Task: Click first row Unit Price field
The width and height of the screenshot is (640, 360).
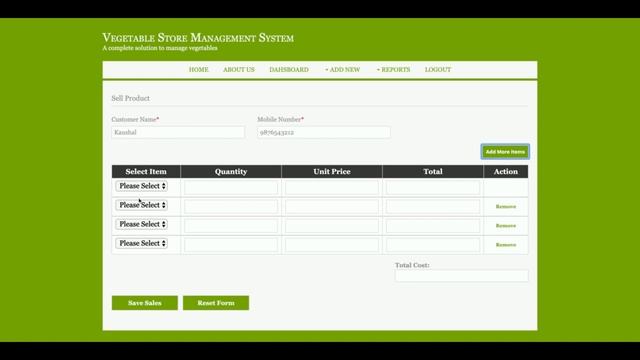Action: [x=332, y=187]
